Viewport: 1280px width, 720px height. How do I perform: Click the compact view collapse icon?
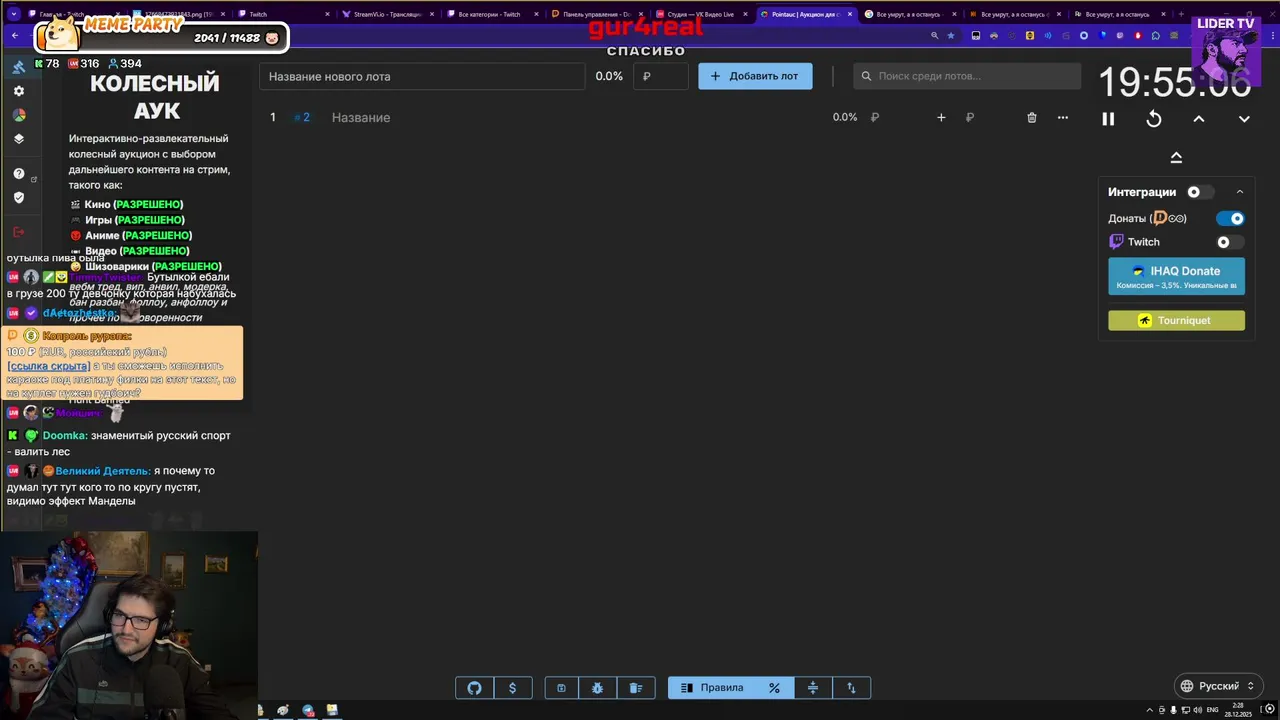pyautogui.click(x=813, y=688)
